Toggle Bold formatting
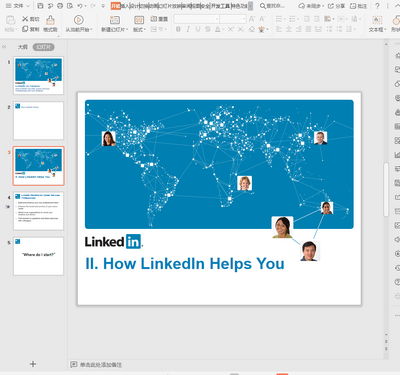 (x=178, y=29)
